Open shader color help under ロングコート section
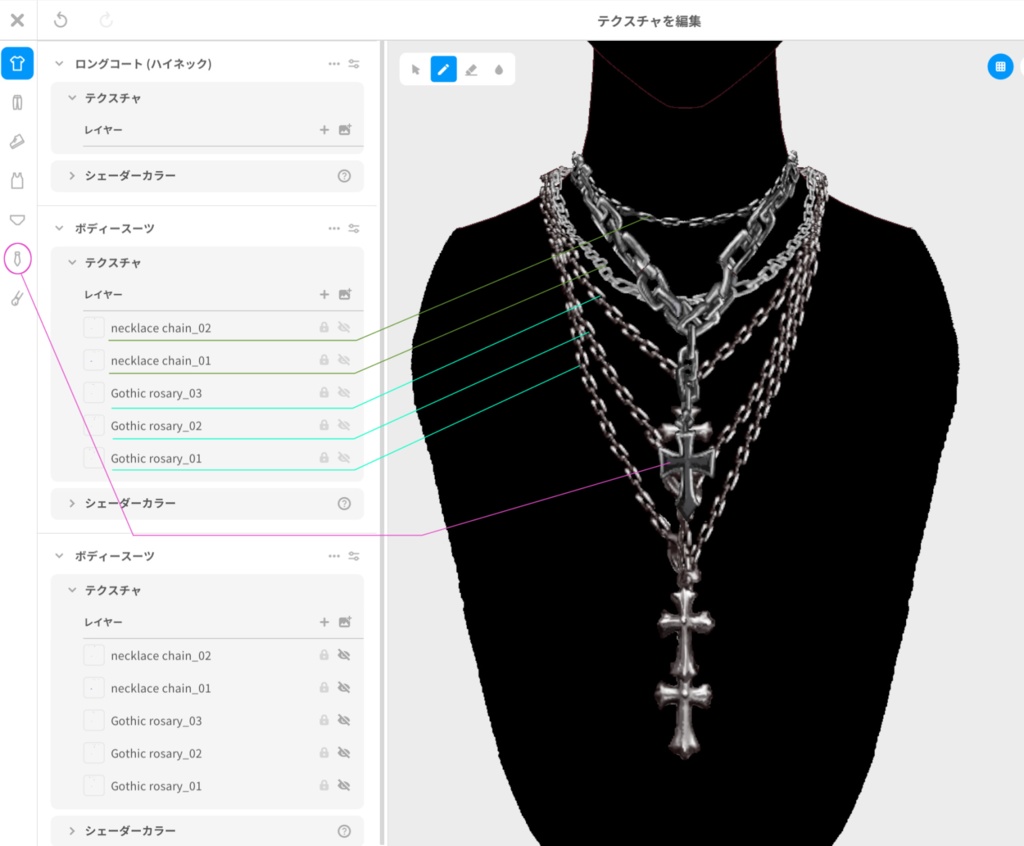This screenshot has height=846, width=1024. tap(344, 176)
